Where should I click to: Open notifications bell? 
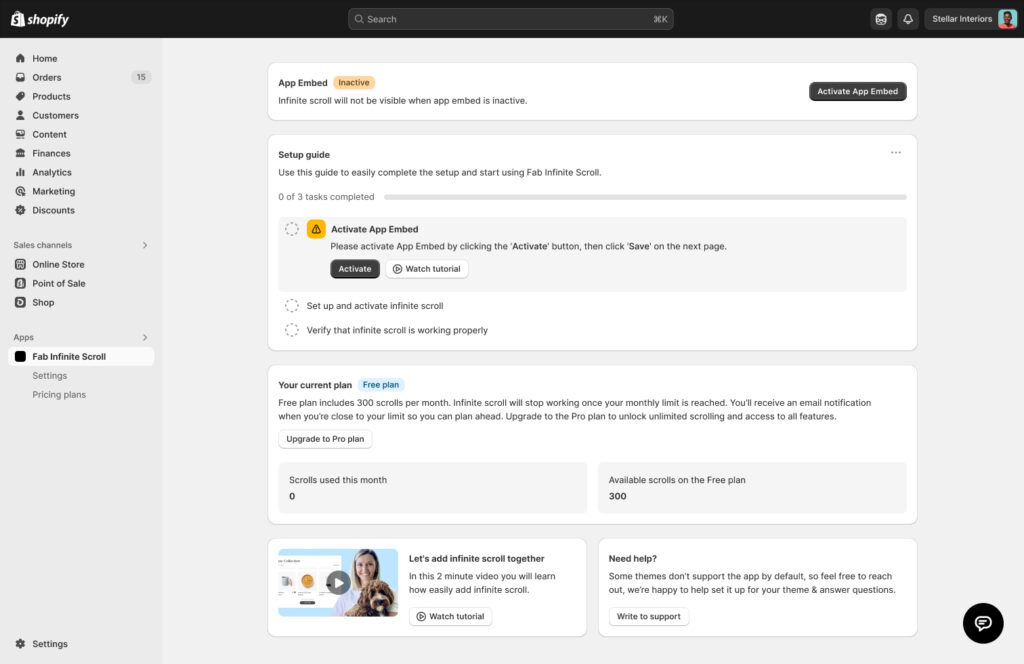908,19
